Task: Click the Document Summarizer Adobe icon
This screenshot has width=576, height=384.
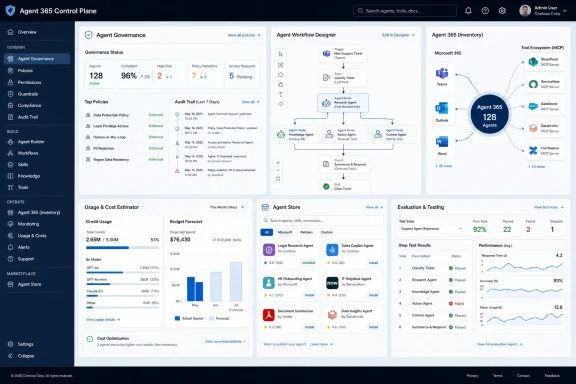Action: click(x=269, y=315)
